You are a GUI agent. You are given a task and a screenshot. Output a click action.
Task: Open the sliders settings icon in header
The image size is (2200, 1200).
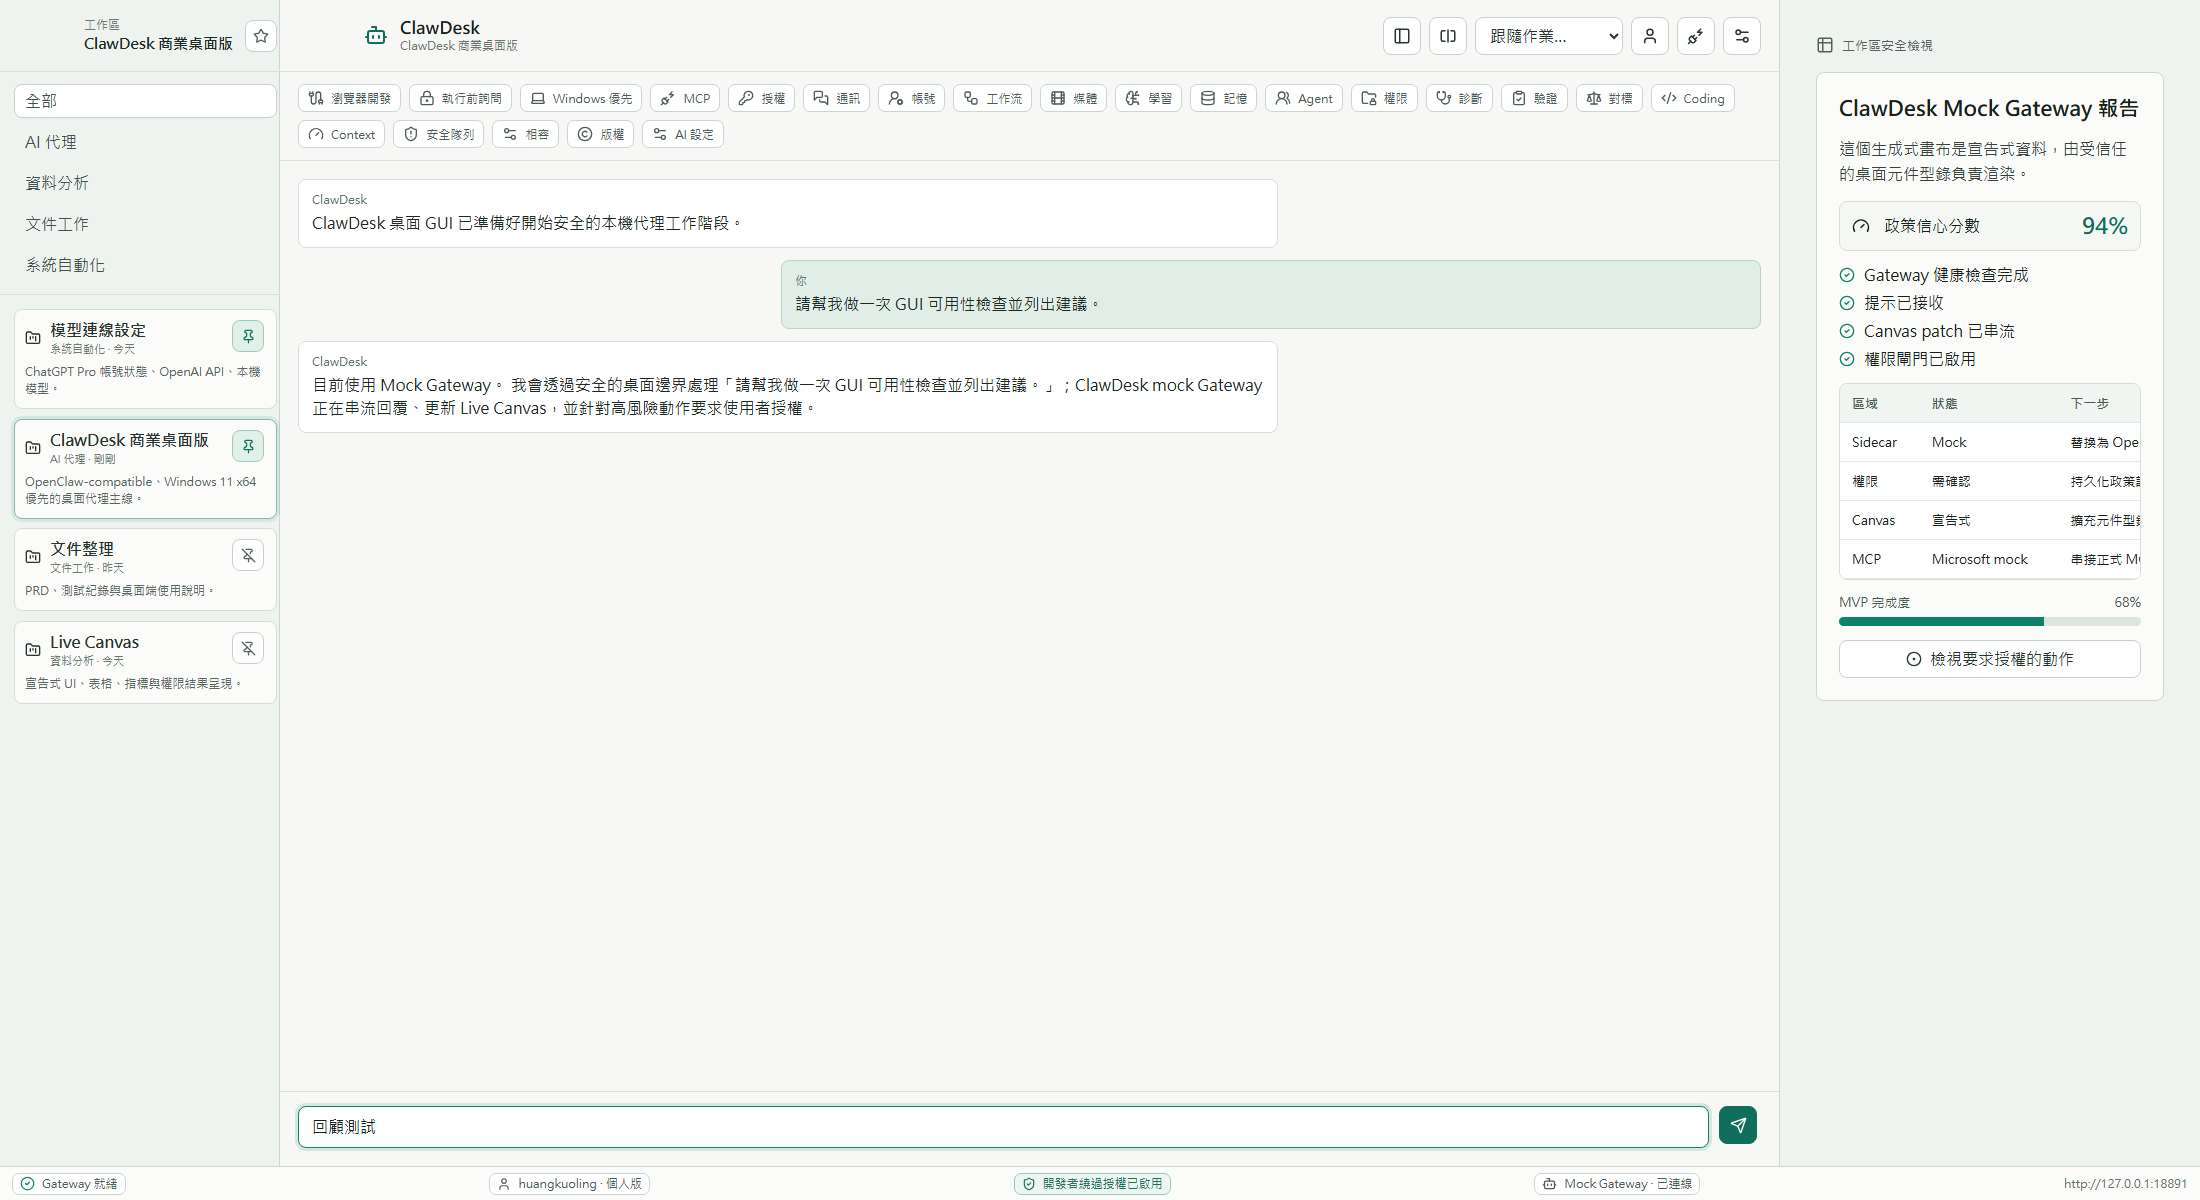[1742, 36]
